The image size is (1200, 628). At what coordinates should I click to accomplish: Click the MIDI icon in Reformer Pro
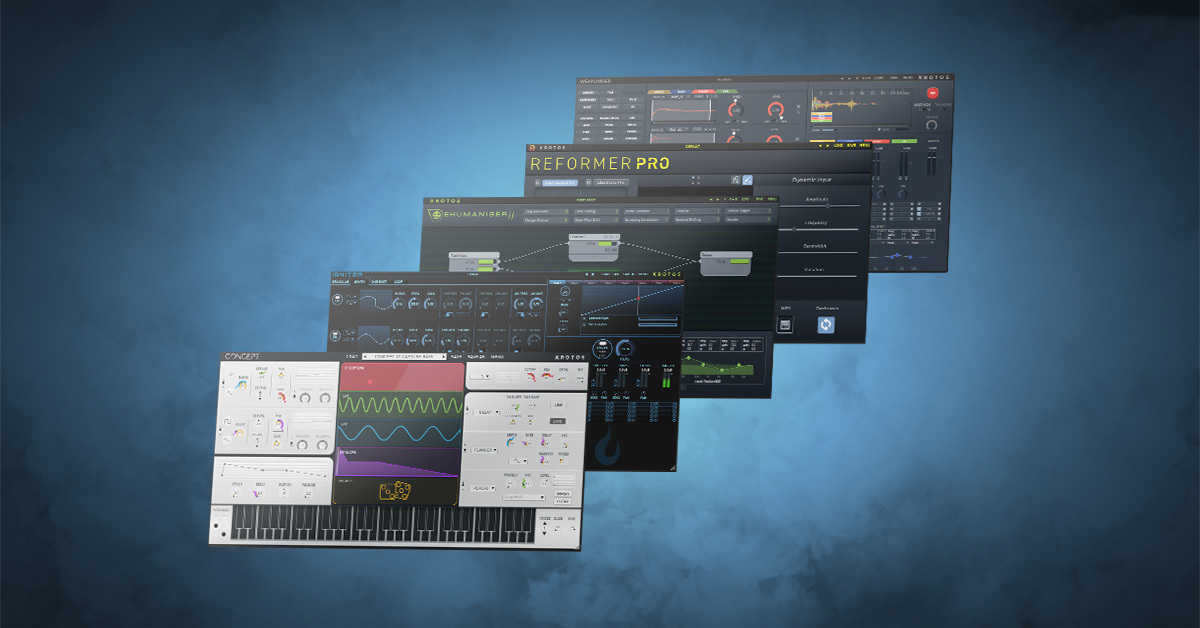[786, 325]
